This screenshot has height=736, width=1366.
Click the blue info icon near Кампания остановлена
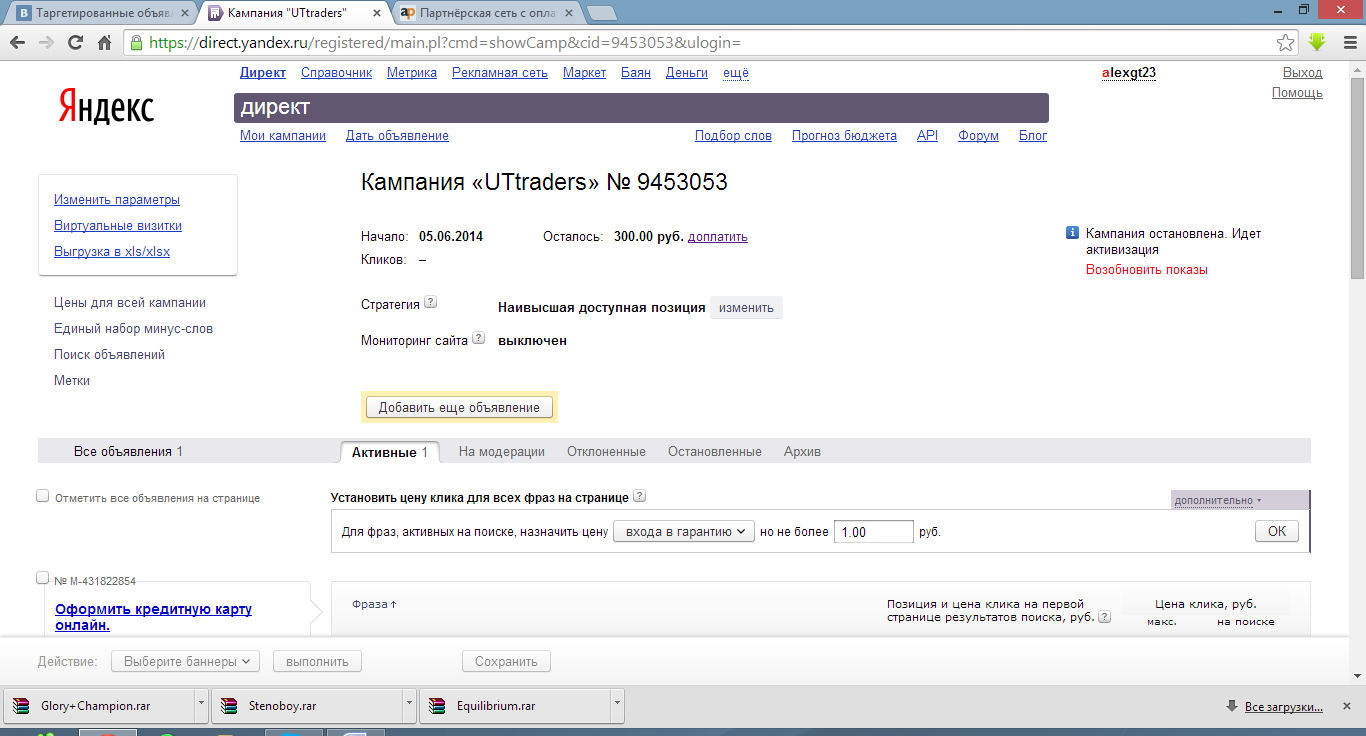pos(1072,233)
